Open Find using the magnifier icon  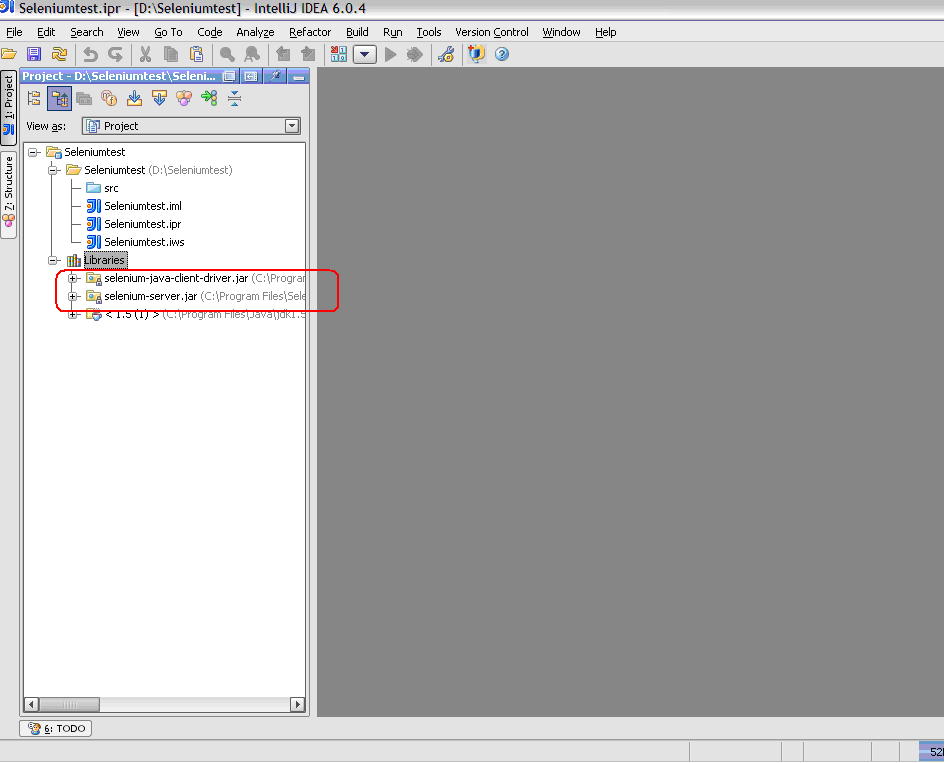227,54
